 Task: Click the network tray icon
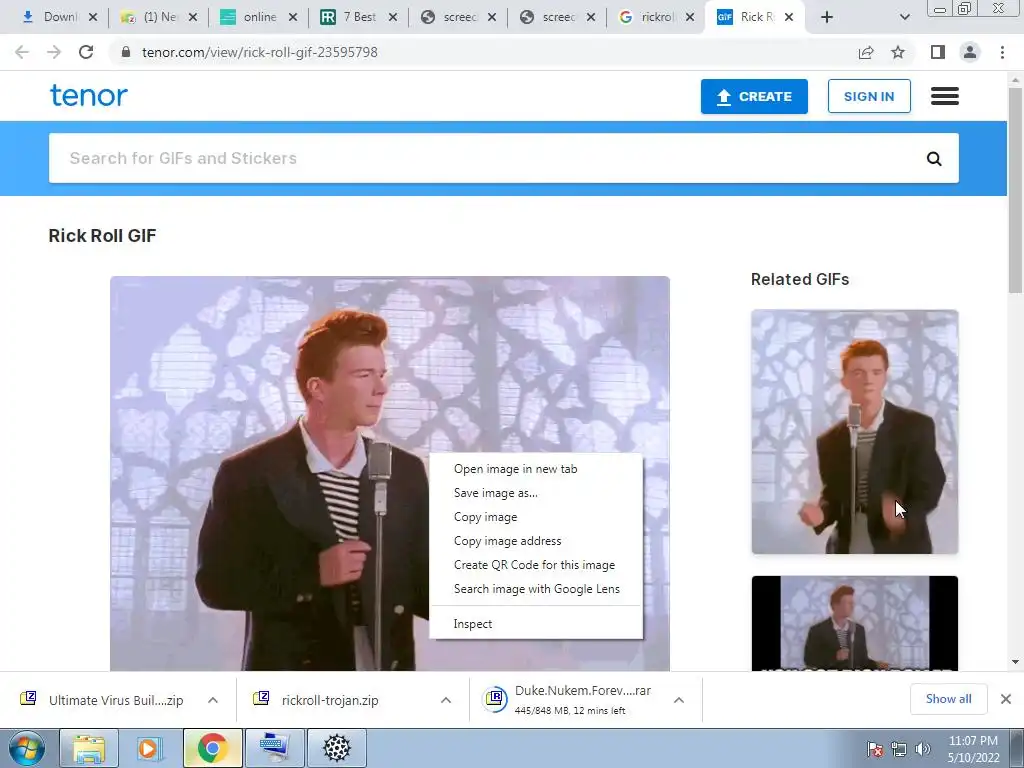coord(899,750)
